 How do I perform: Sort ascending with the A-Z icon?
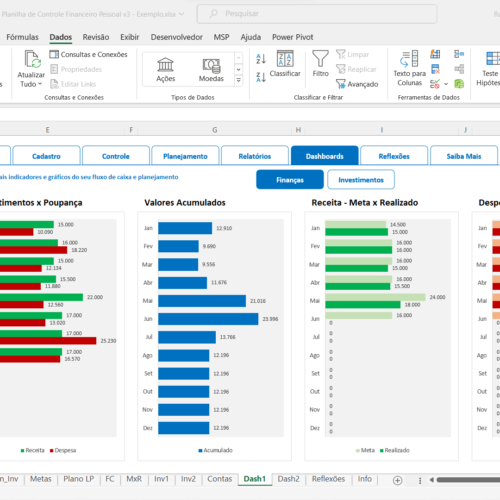(261, 59)
